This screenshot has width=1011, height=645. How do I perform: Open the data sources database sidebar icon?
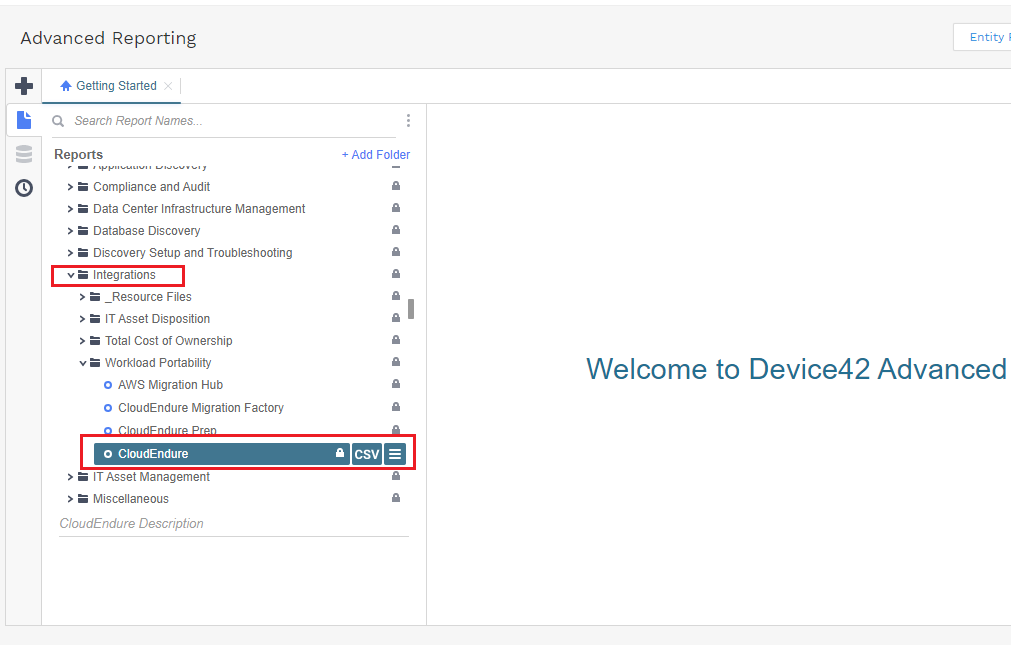pos(24,154)
